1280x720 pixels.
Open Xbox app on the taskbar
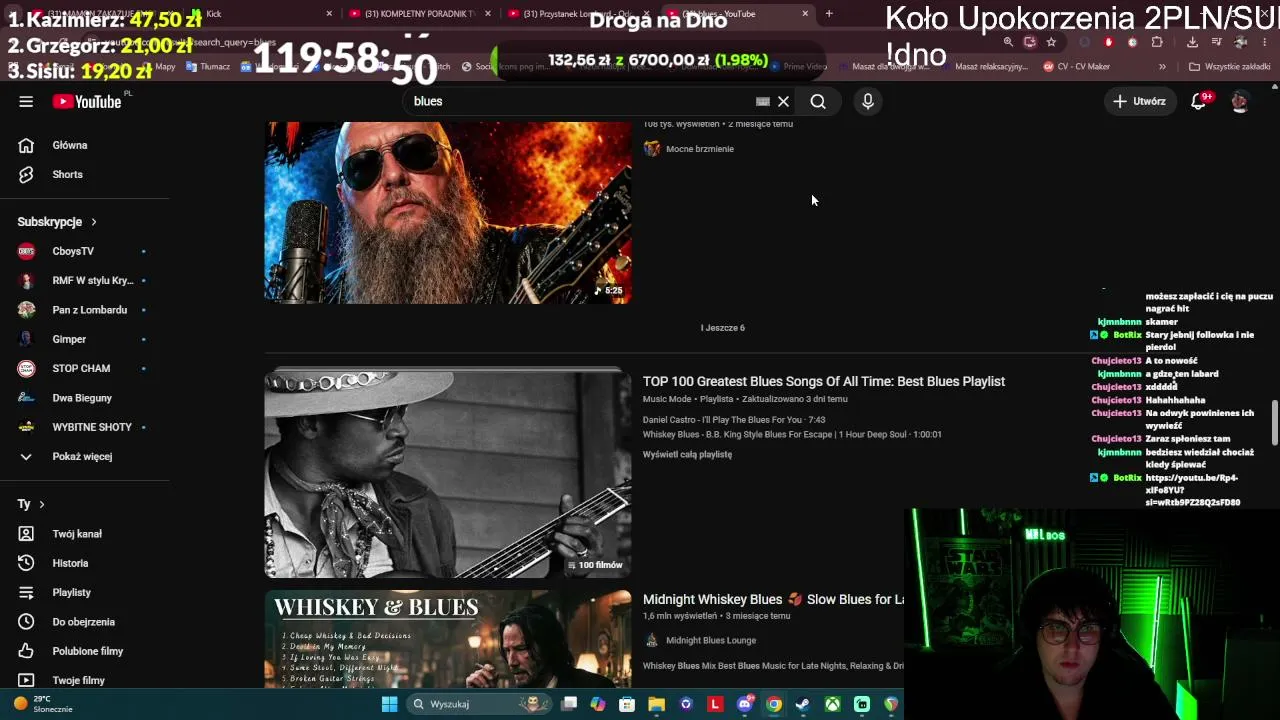pos(832,704)
